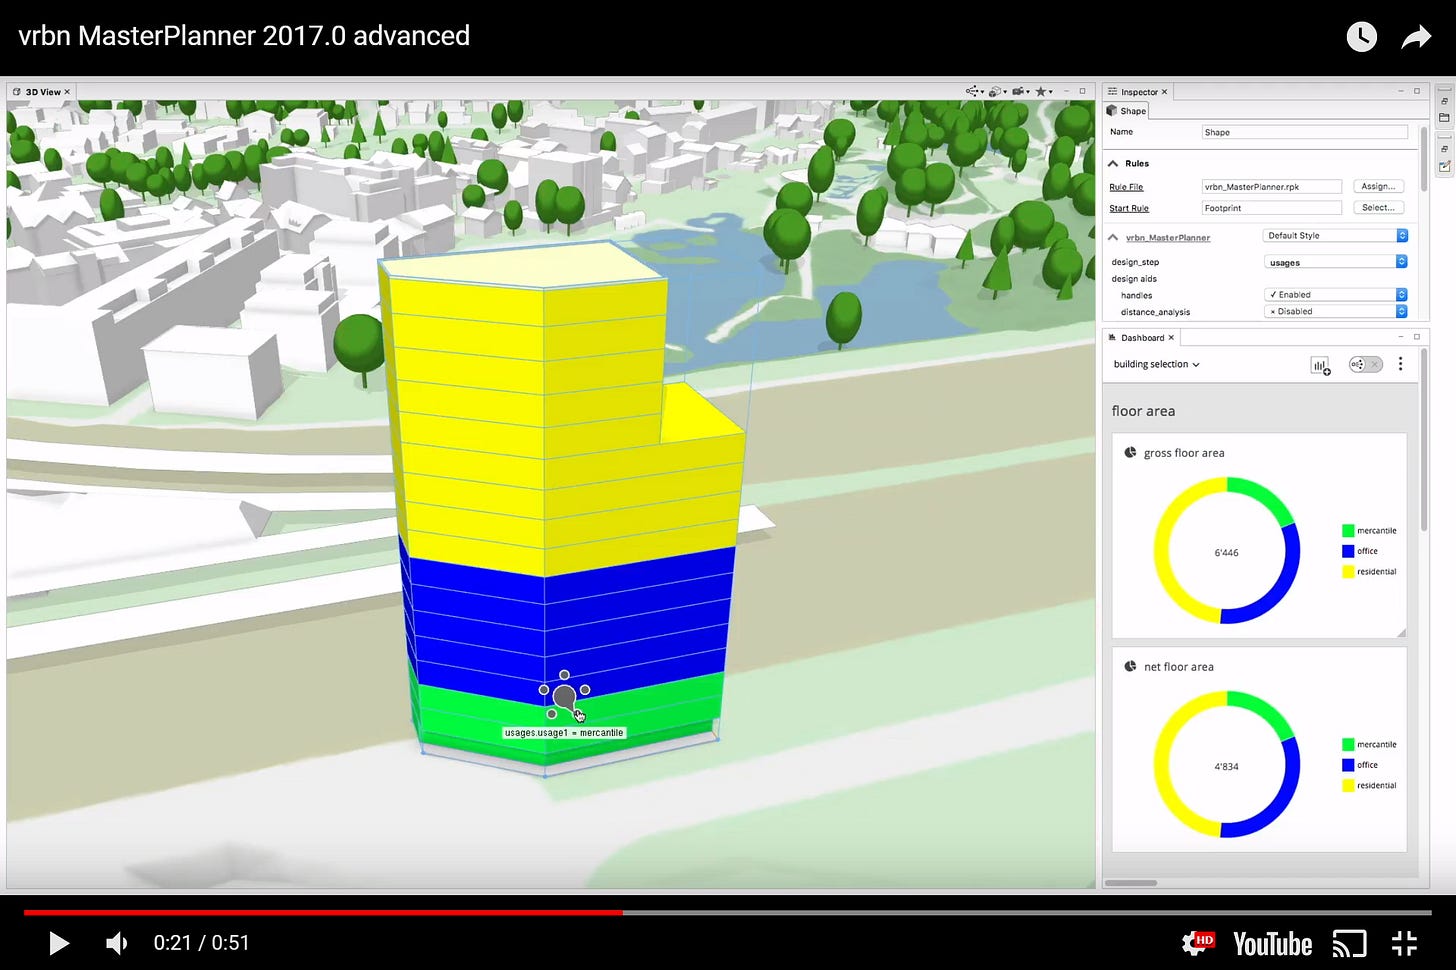Close the Inspector tab
Viewport: 1456px width, 970px height.
(1164, 92)
